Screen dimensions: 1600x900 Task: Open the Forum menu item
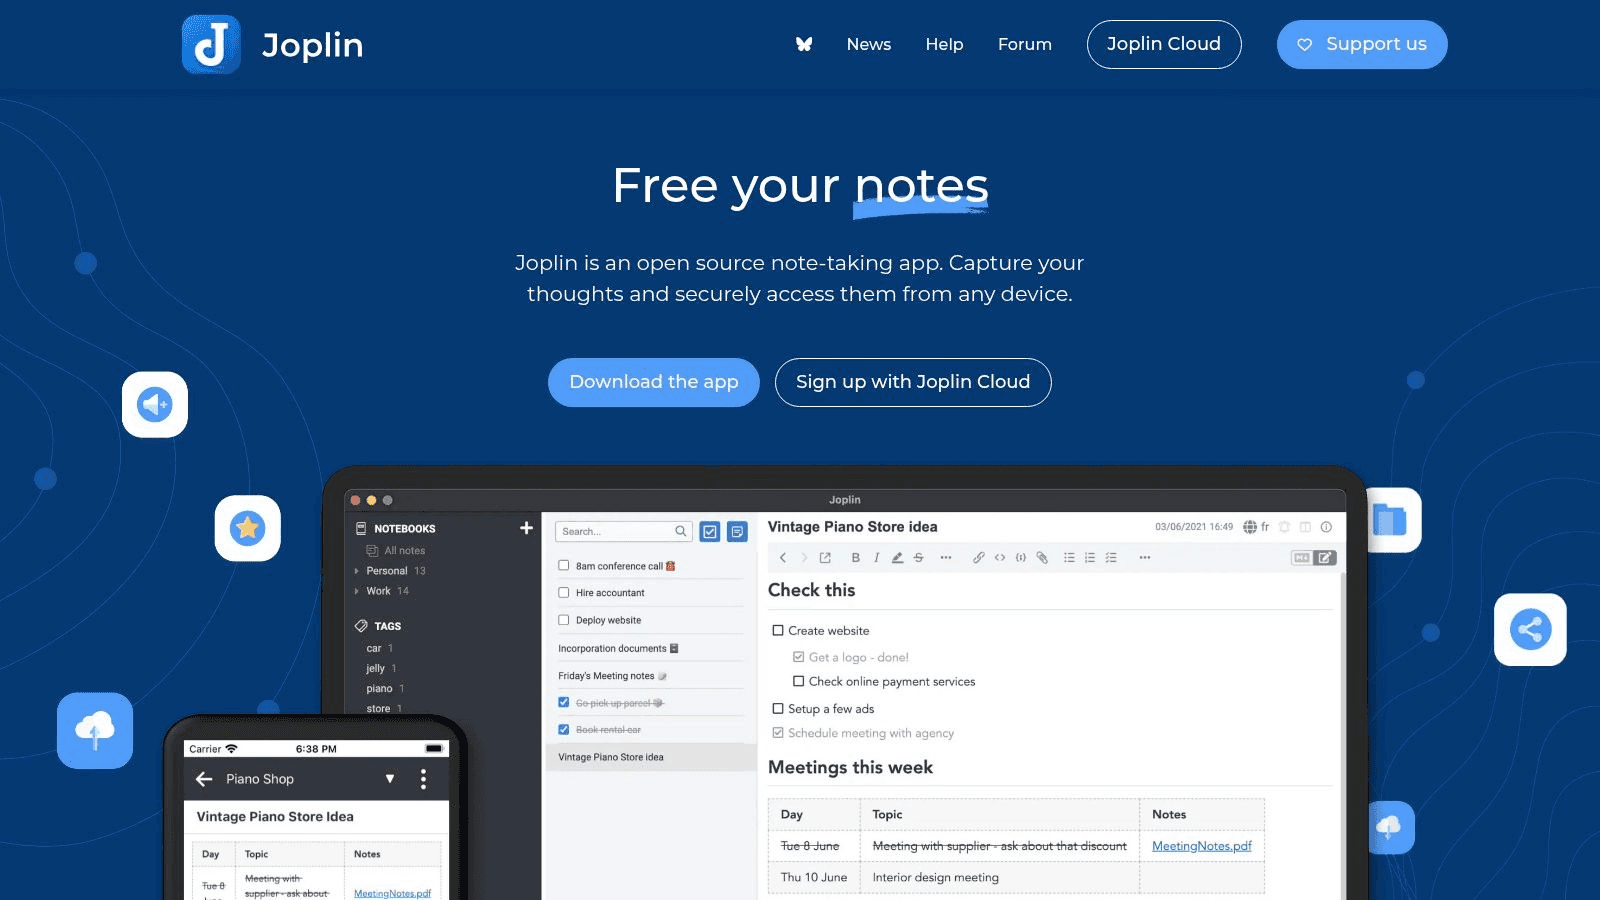click(1024, 44)
